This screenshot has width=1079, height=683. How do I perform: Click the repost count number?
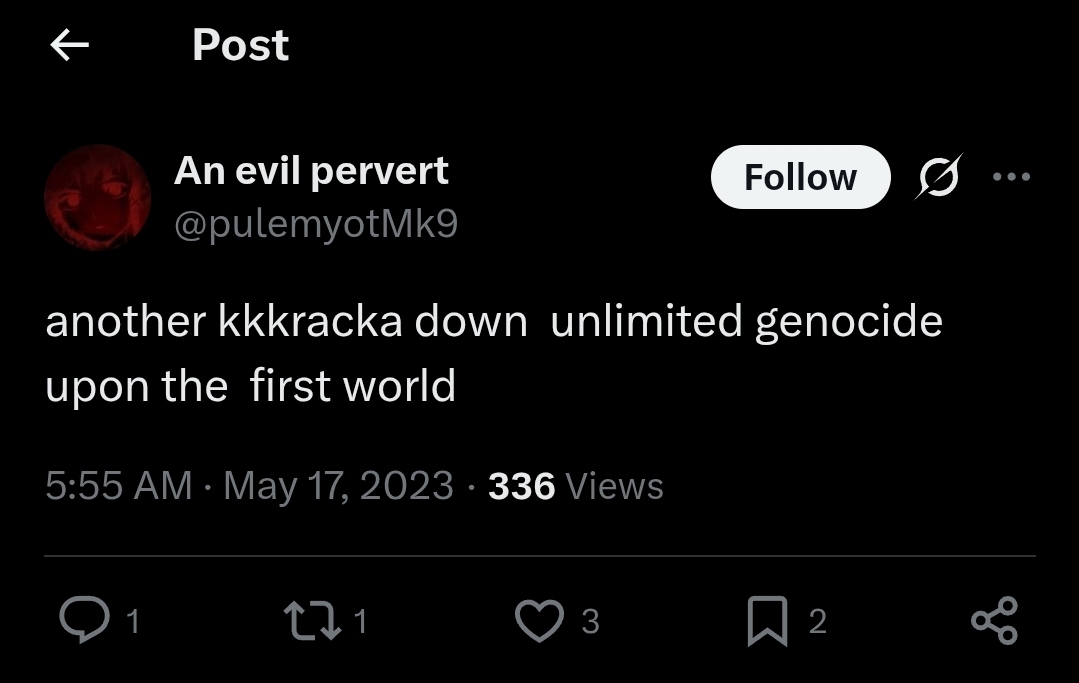[x=360, y=622]
